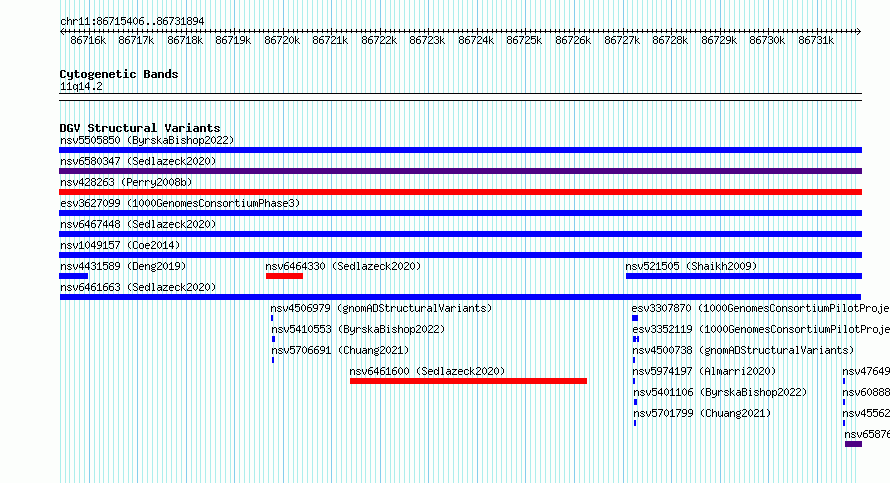This screenshot has height=483, width=890.
Task: Click the short blue bar under nsv4431589
Action: click(74, 276)
